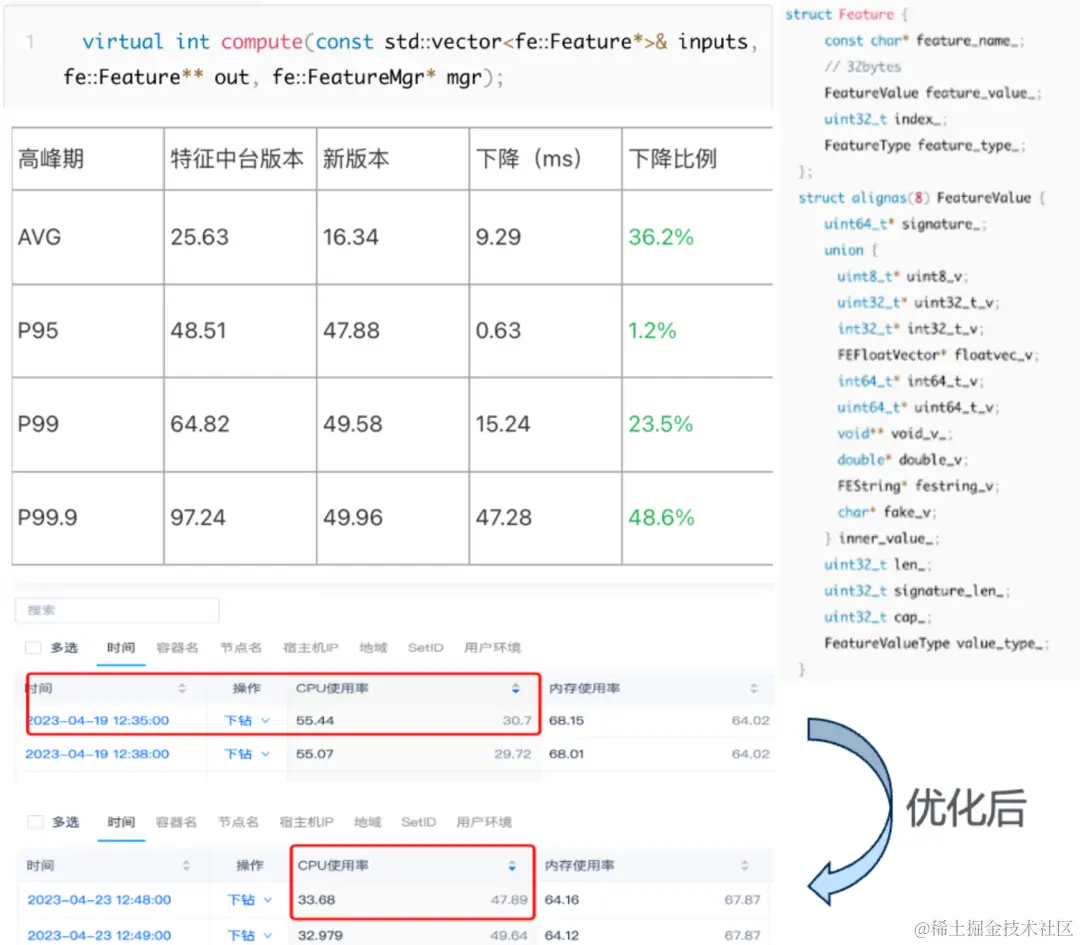The height and width of the screenshot is (945, 1080).
Task: Open the 2023-04-23 12:48:00 time link
Action: [x=99, y=900]
